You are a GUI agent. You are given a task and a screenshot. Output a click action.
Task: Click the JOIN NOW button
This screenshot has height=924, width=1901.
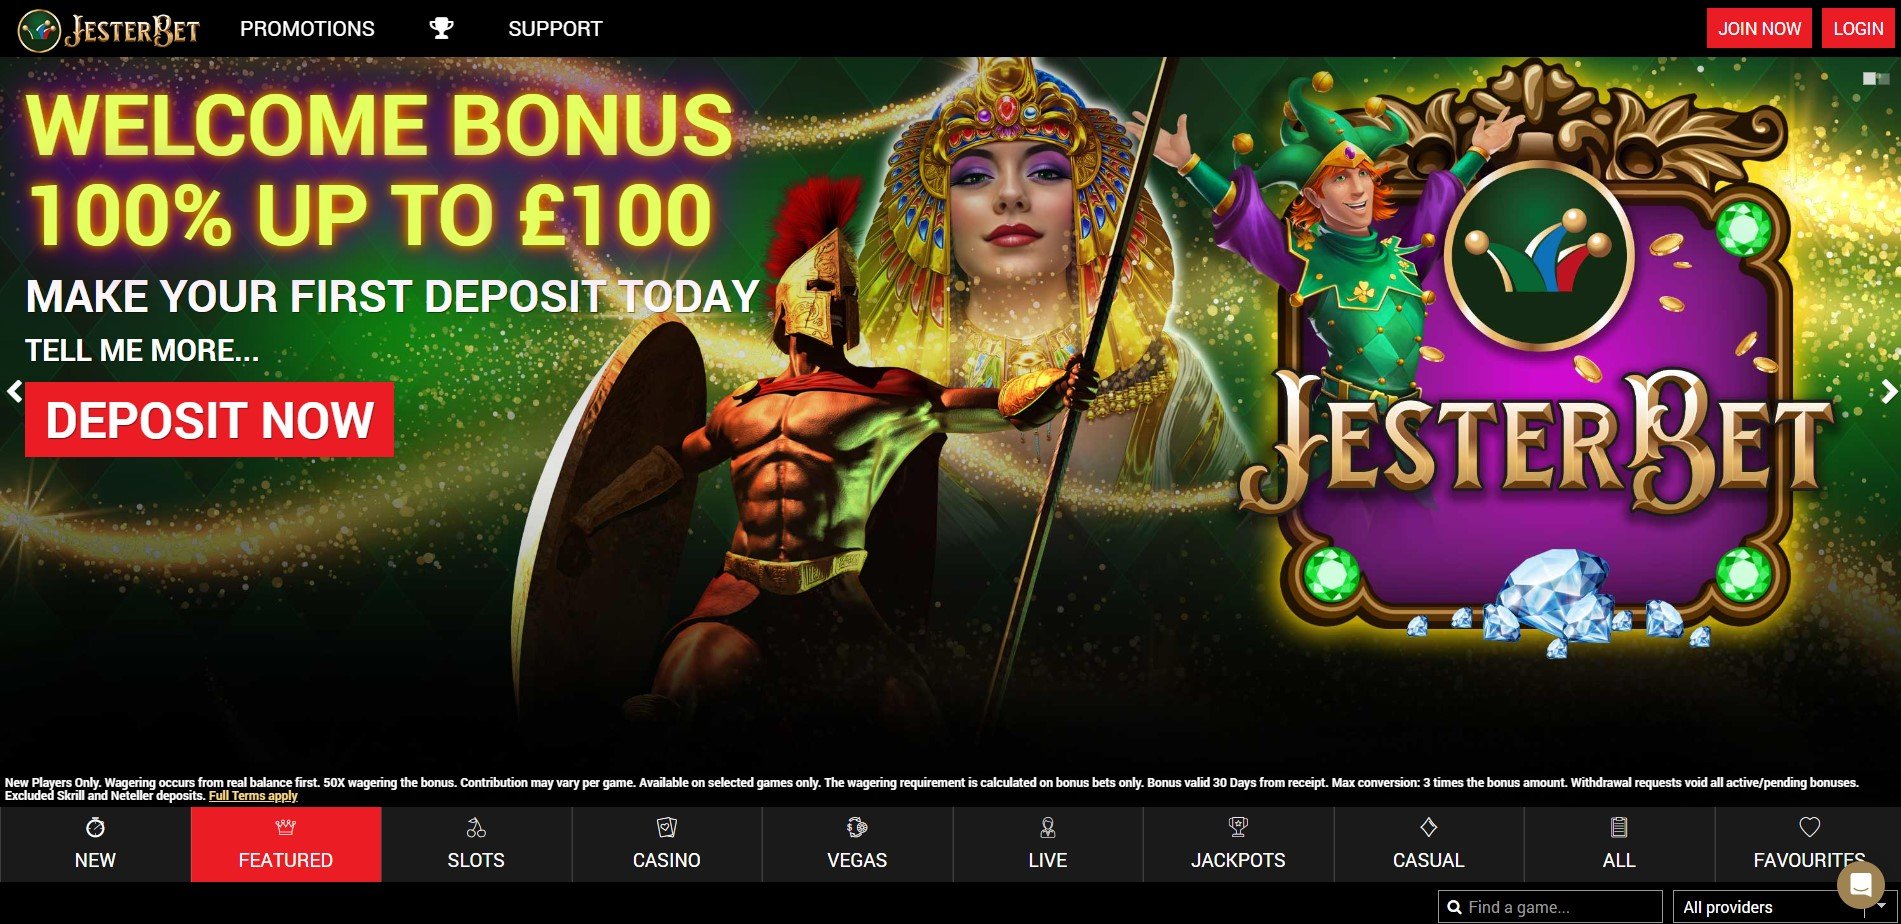tap(1759, 28)
